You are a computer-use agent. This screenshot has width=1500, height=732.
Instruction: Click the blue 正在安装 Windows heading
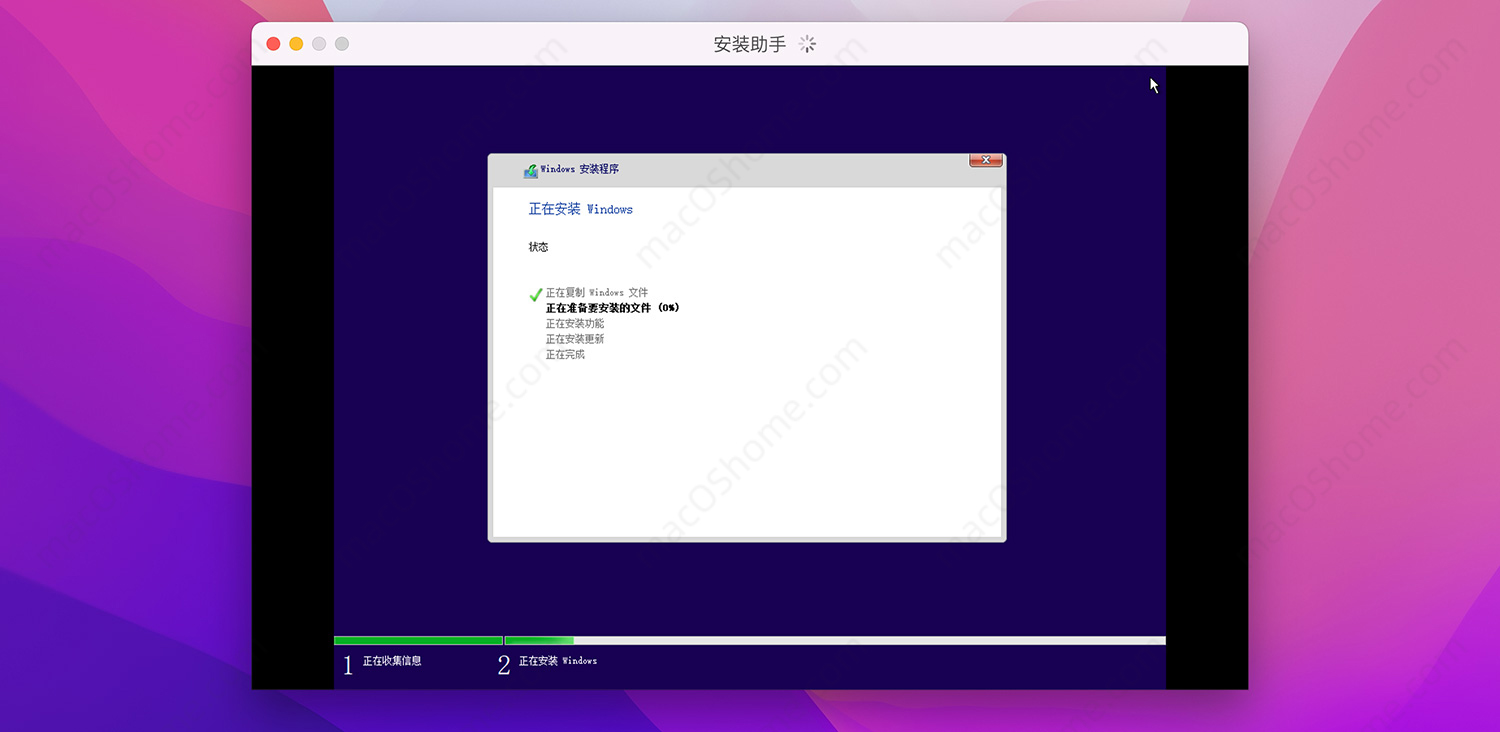click(x=580, y=209)
